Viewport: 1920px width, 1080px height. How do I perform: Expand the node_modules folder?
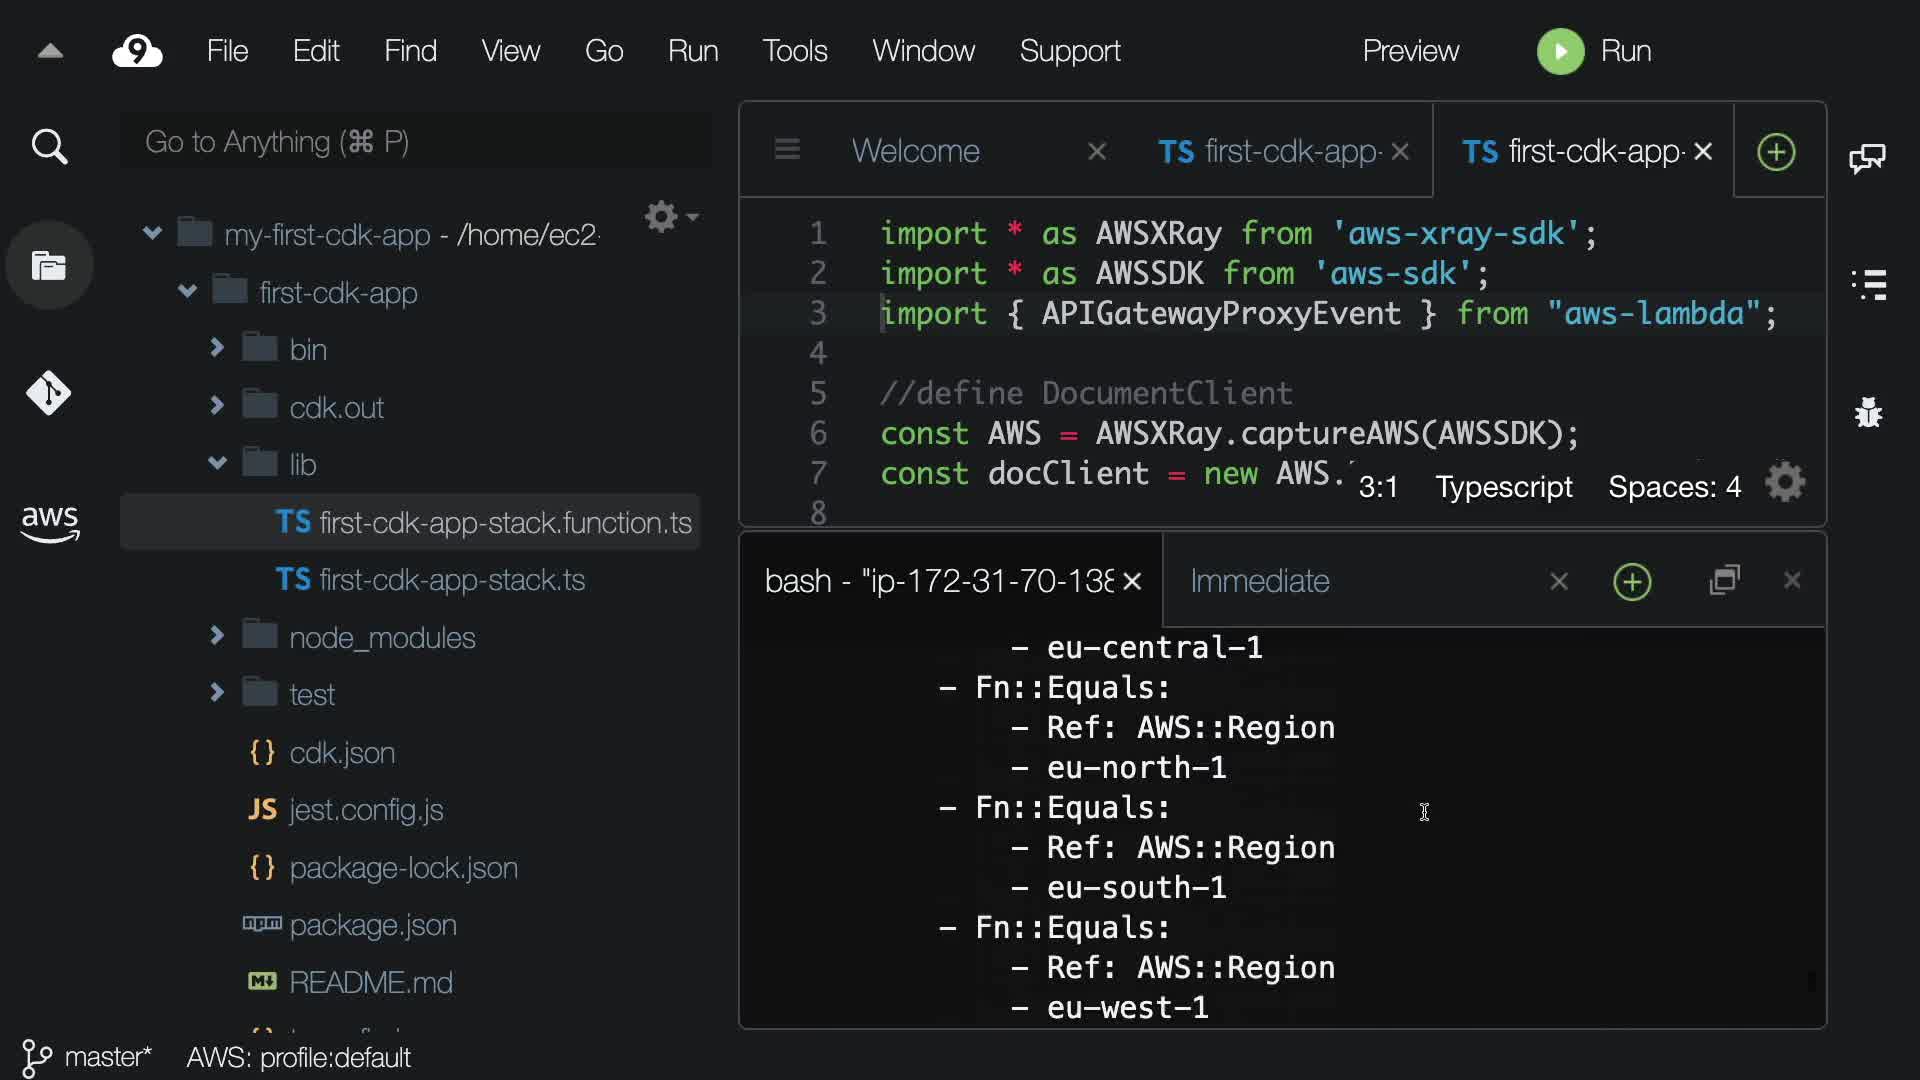[216, 636]
